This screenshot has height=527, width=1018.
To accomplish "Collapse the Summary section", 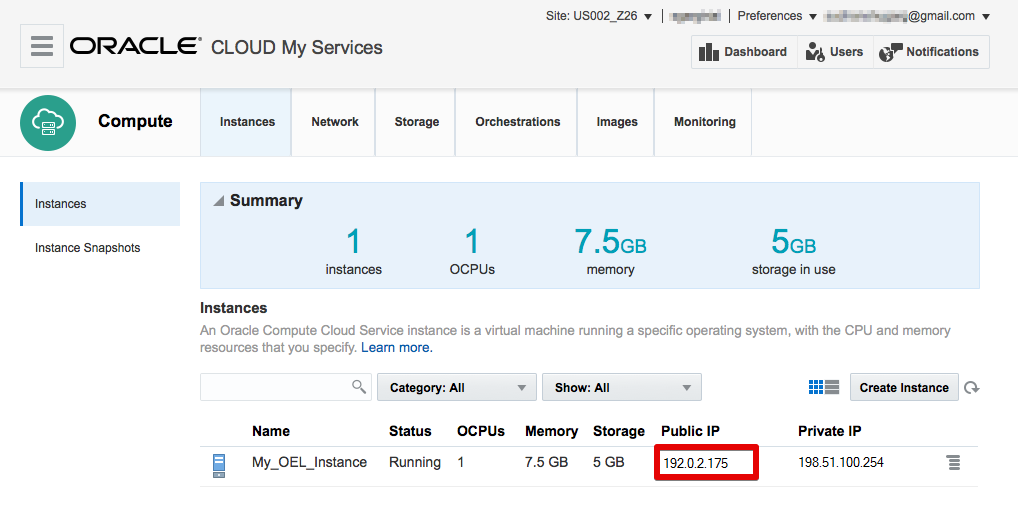I will (x=218, y=201).
